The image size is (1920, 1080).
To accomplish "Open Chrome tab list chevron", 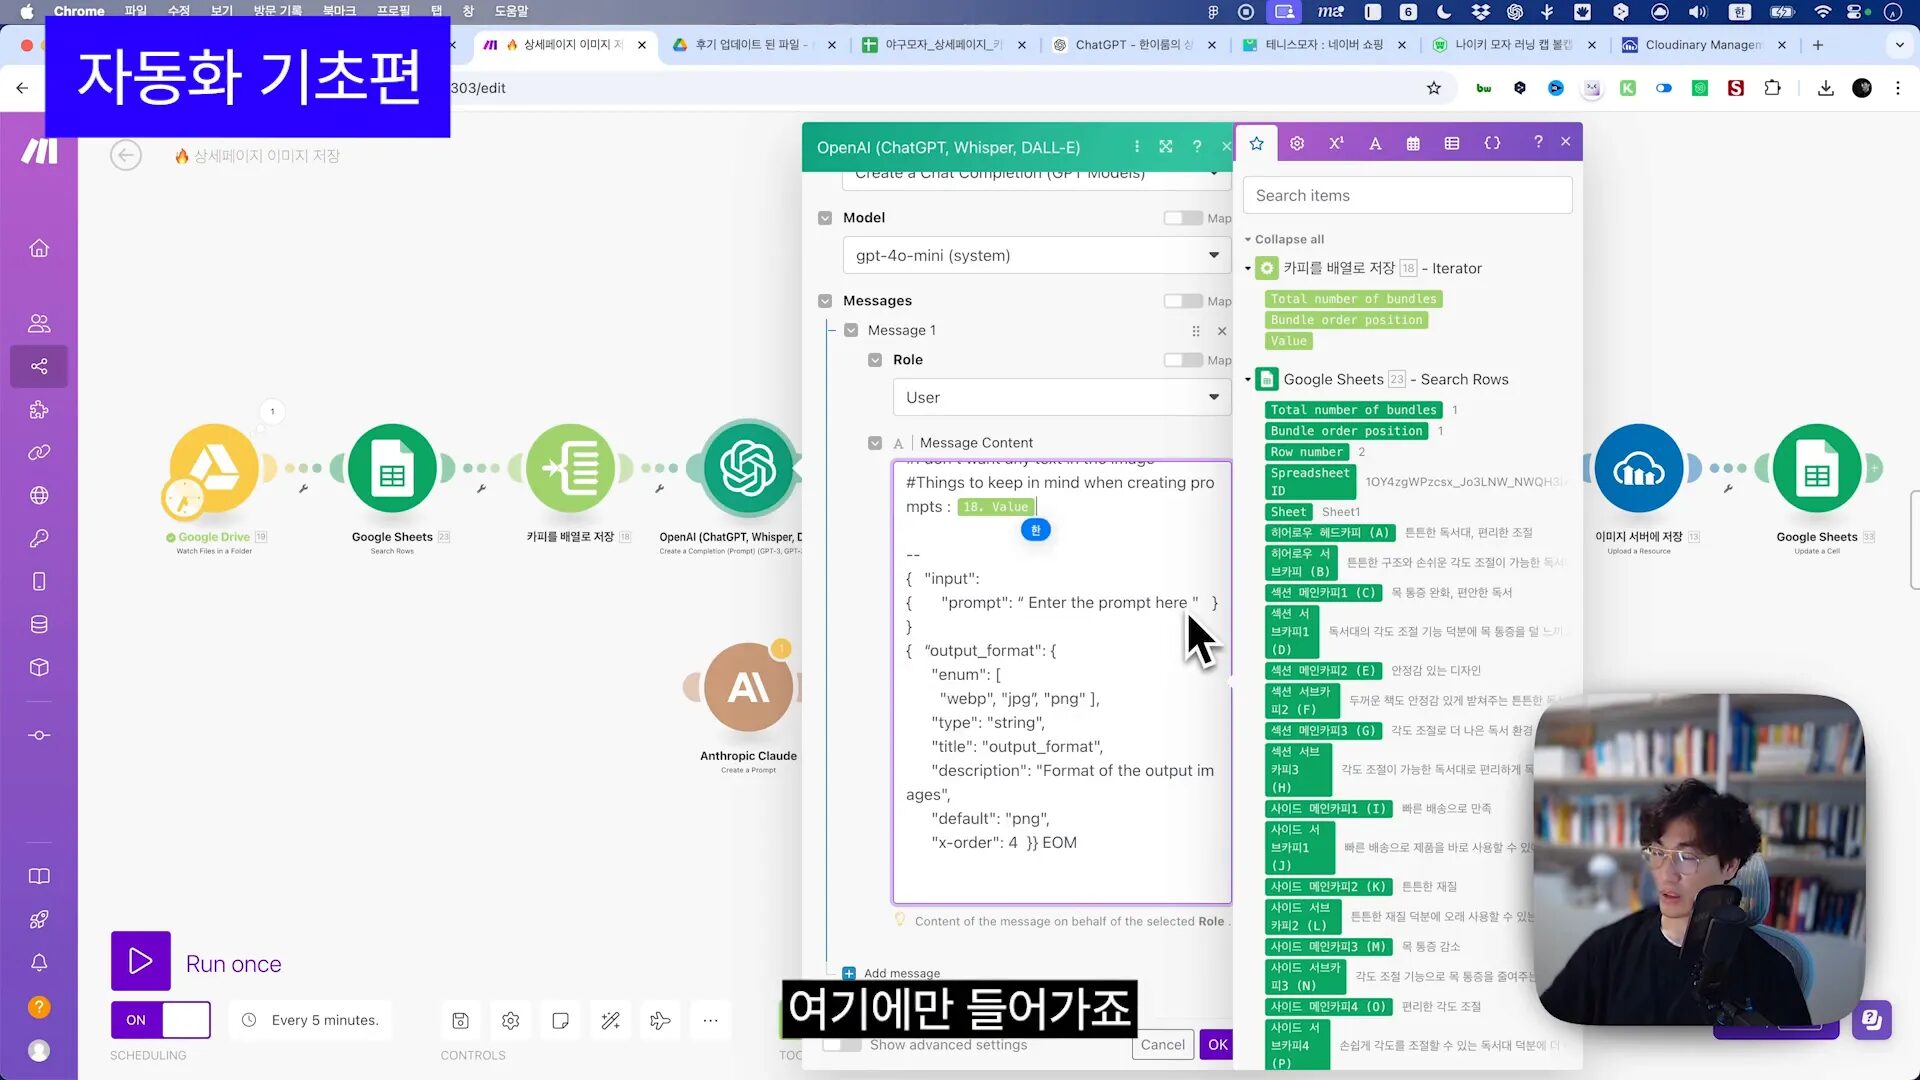I will click(x=1899, y=44).
